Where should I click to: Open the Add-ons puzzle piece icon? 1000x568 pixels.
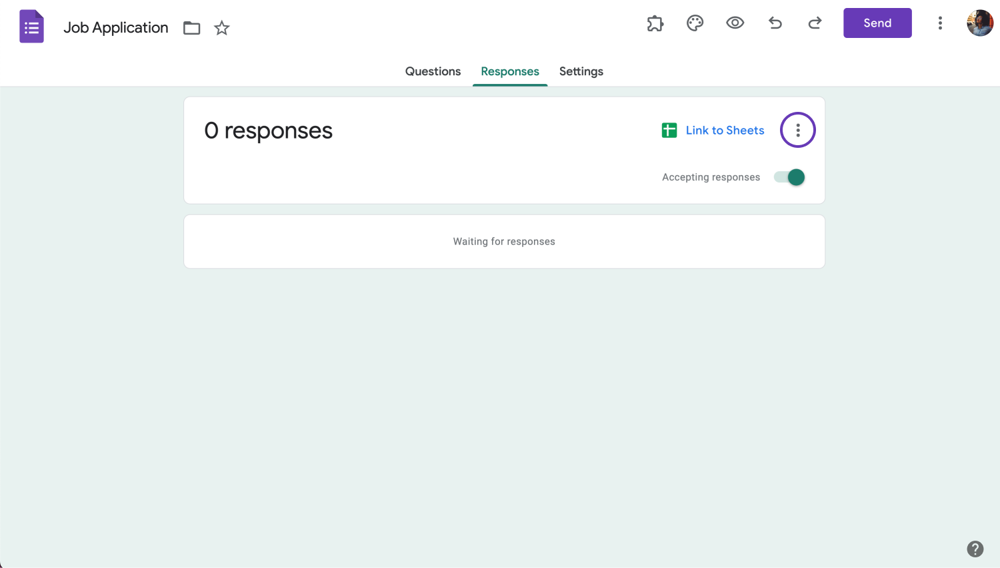pos(655,23)
